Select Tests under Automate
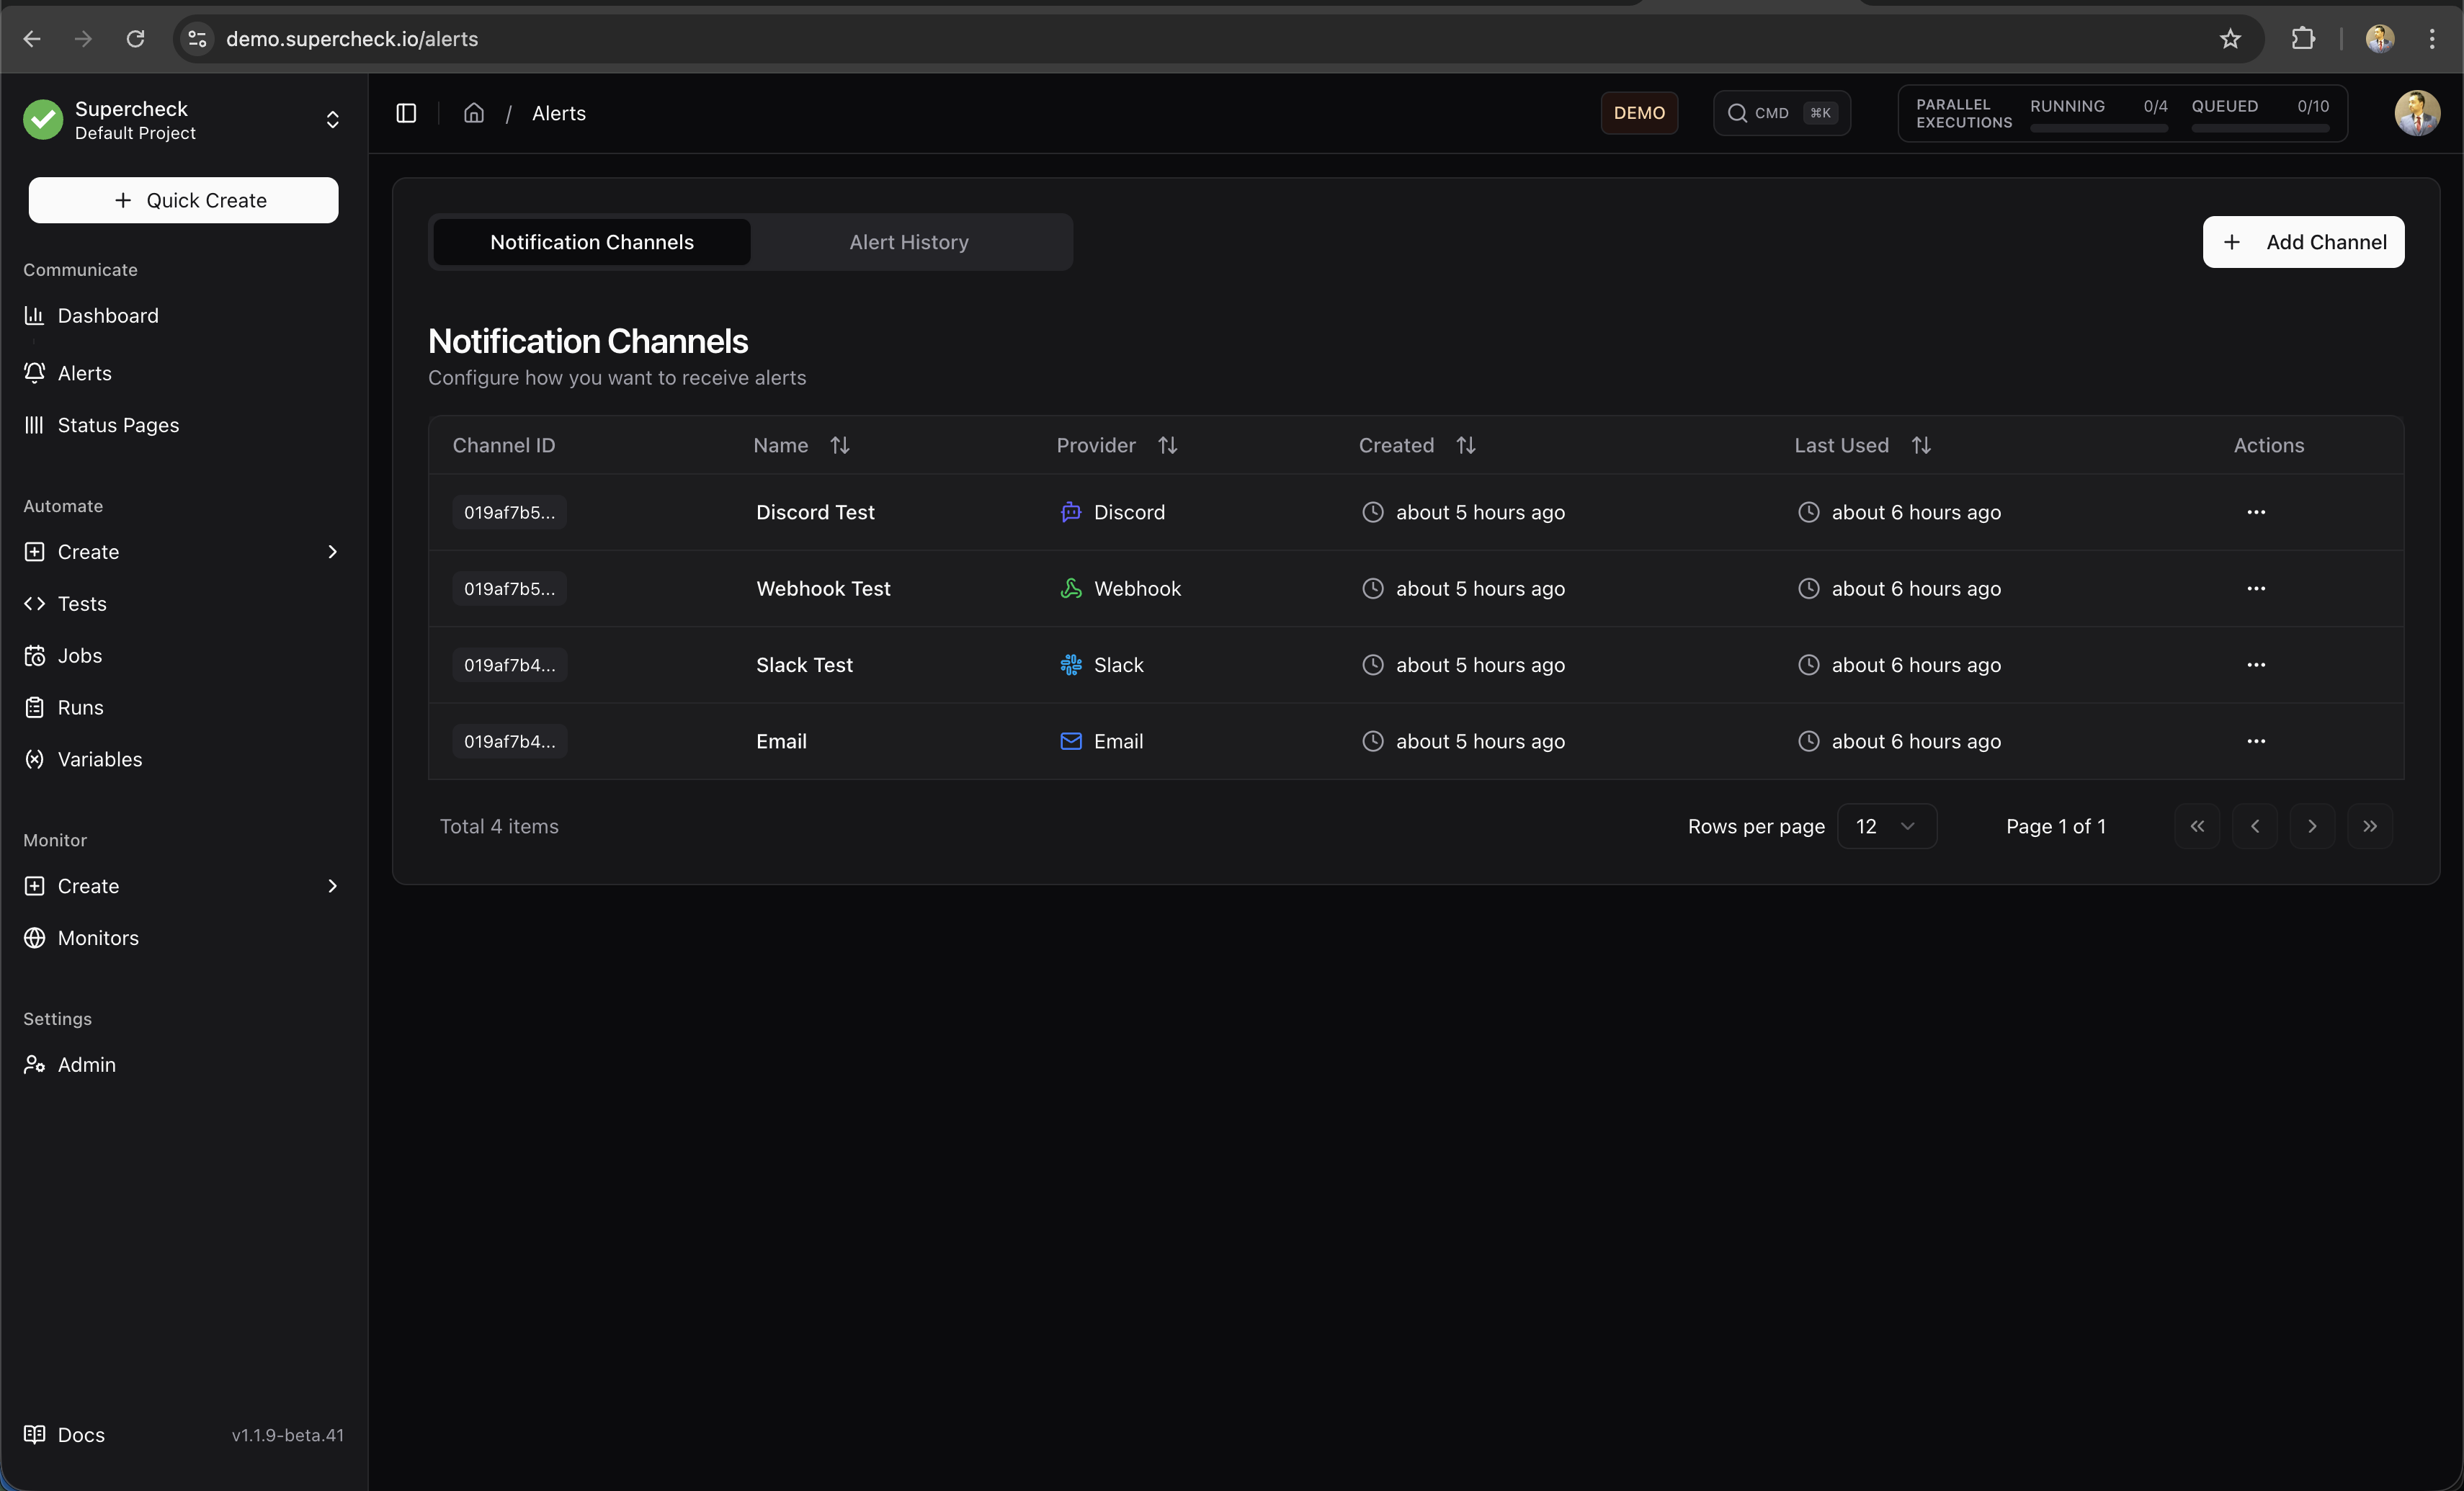The height and width of the screenshot is (1491, 2464). coord(82,603)
